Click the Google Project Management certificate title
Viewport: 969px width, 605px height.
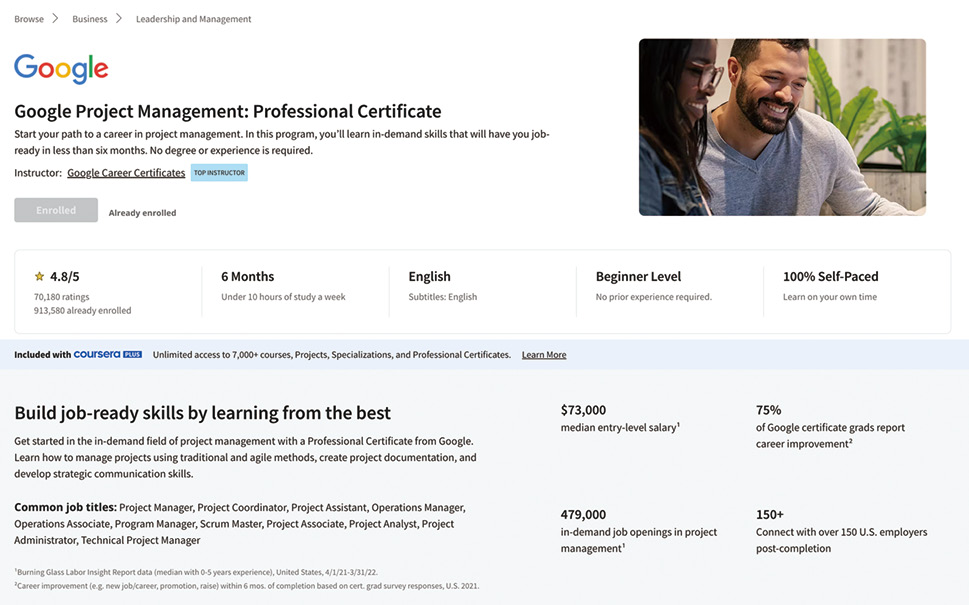tap(228, 111)
